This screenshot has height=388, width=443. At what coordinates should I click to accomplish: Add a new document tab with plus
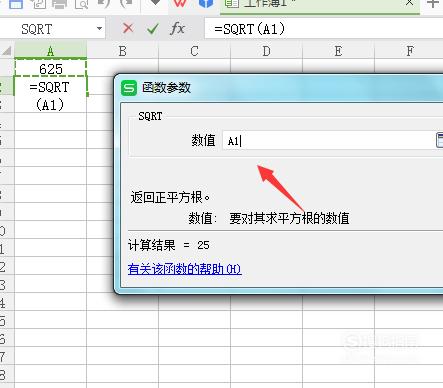point(433,3)
